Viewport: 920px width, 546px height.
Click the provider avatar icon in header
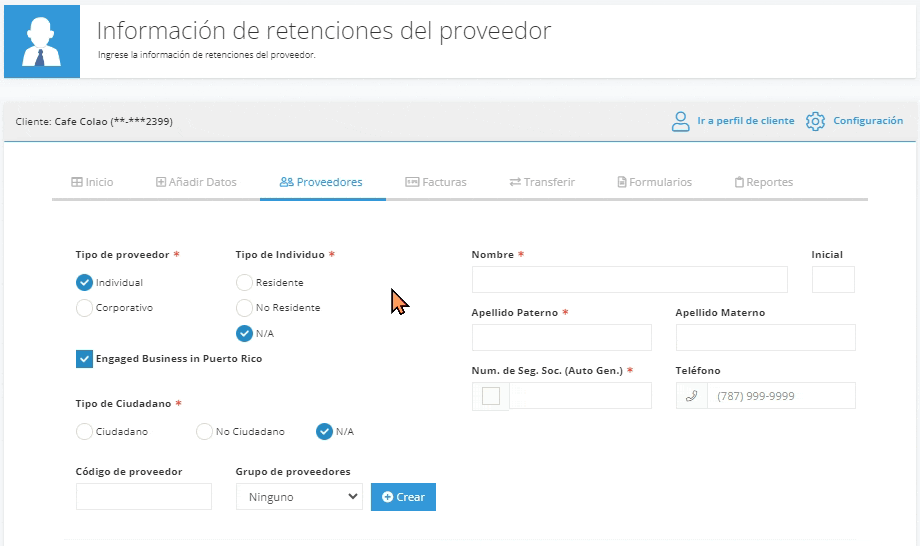[42, 41]
